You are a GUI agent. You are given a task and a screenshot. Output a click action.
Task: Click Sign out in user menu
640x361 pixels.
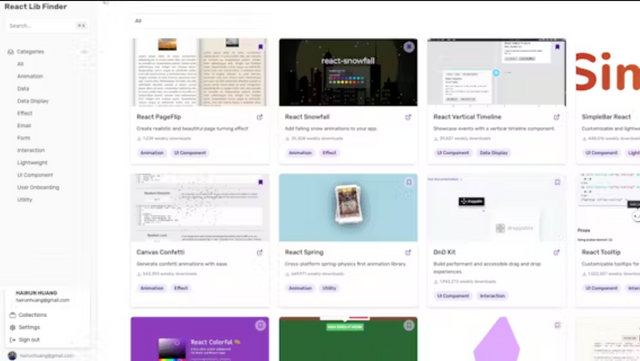pyautogui.click(x=29, y=340)
